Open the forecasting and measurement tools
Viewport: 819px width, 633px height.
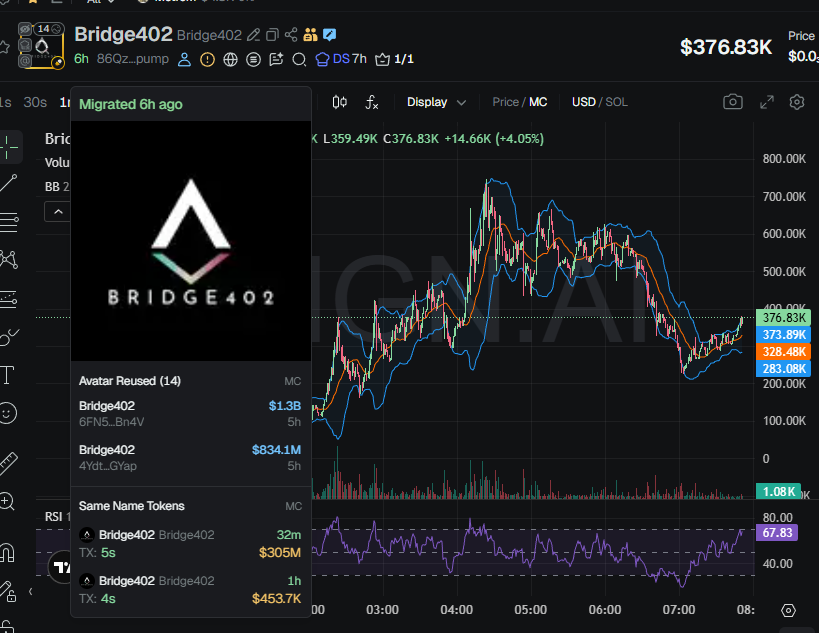9,298
